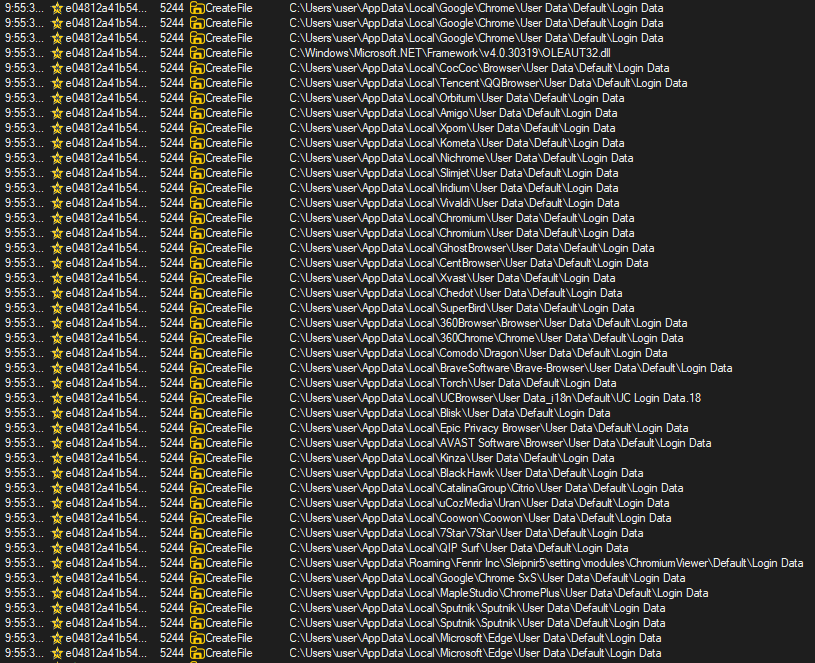Click the process icon in the Comodo Dragon row

(57, 353)
